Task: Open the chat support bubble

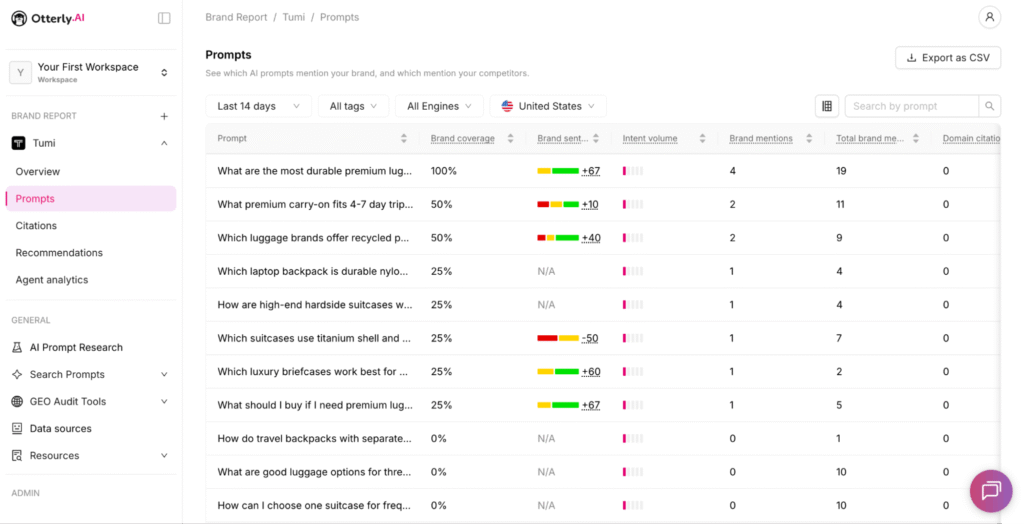Action: tap(991, 491)
